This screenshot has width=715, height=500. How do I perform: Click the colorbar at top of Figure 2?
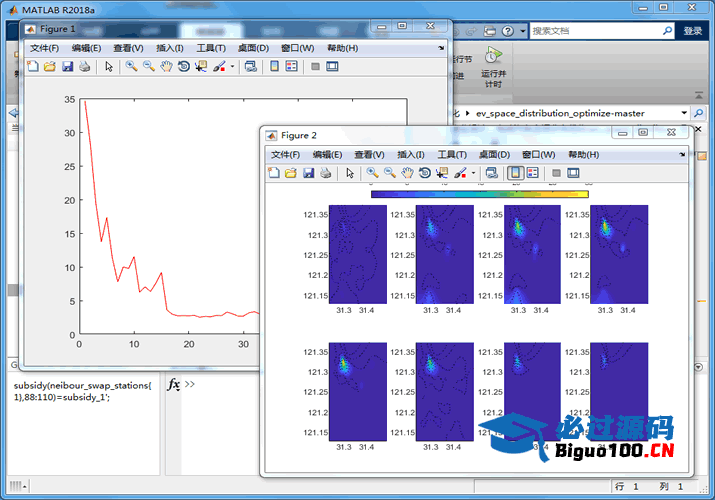click(x=479, y=193)
